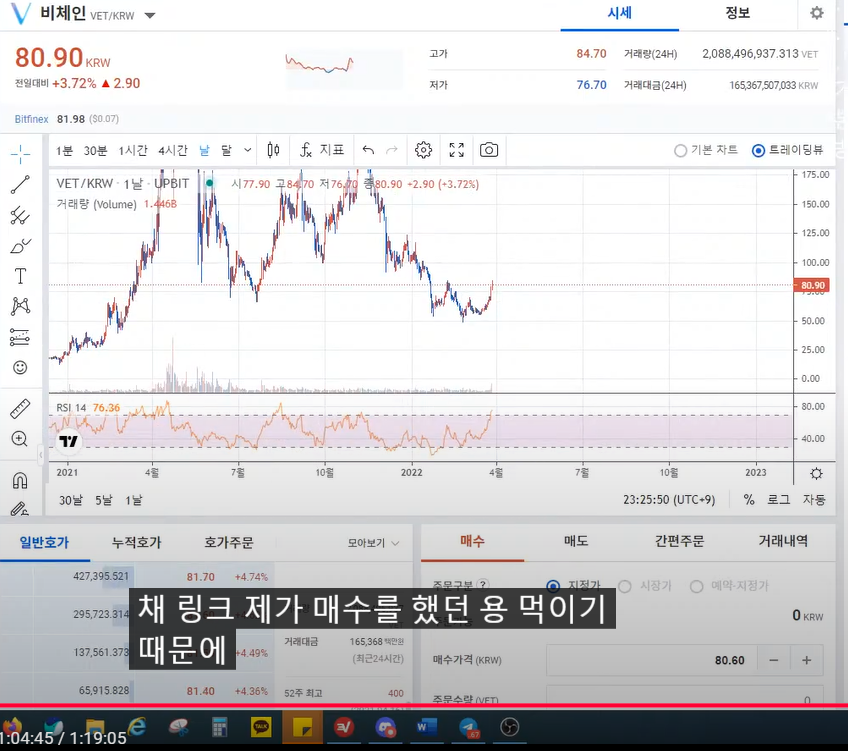Select the crosshair cursor tool
Viewport: 848px width, 751px height.
[21, 154]
